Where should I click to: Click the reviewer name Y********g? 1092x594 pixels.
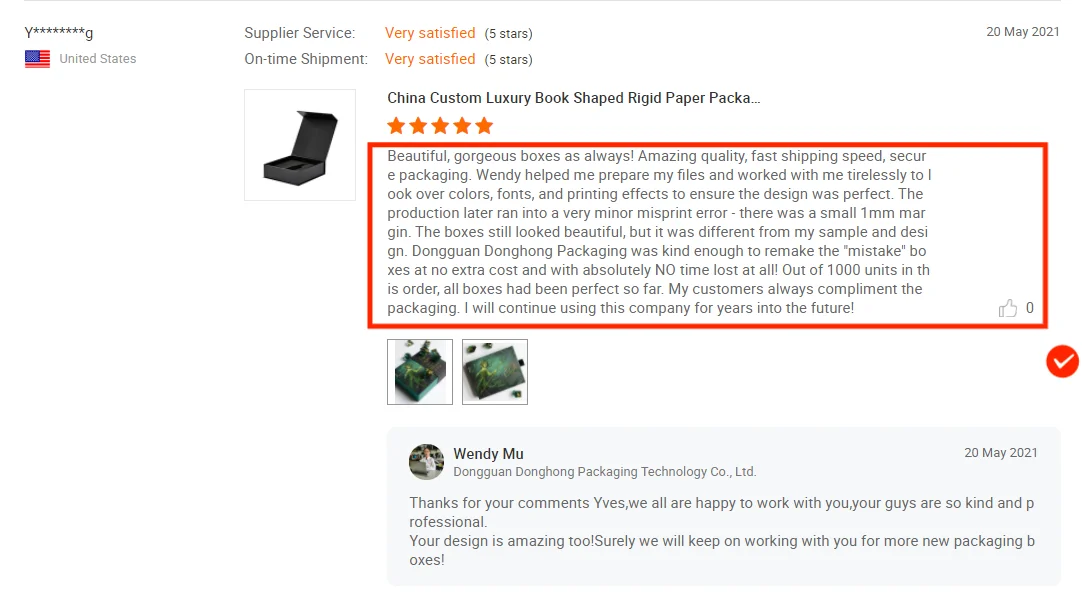click(58, 33)
